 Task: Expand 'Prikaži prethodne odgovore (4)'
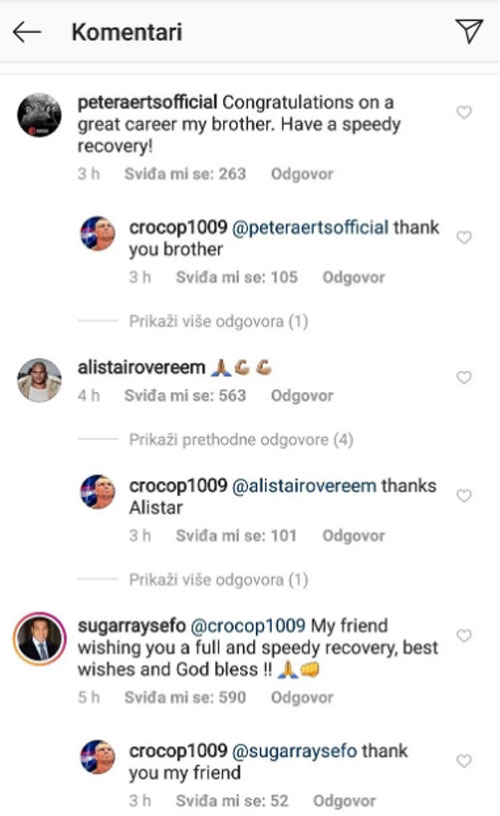pos(241,440)
